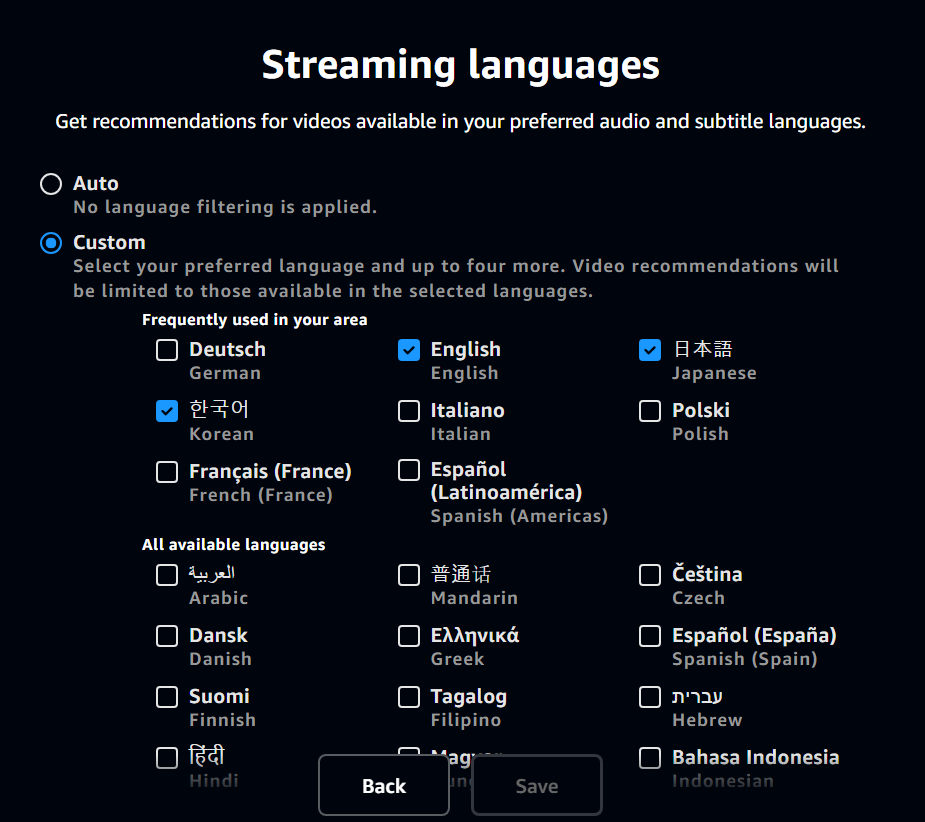Check the Greek language checkbox
Screen dimensions: 925x822
(408, 636)
